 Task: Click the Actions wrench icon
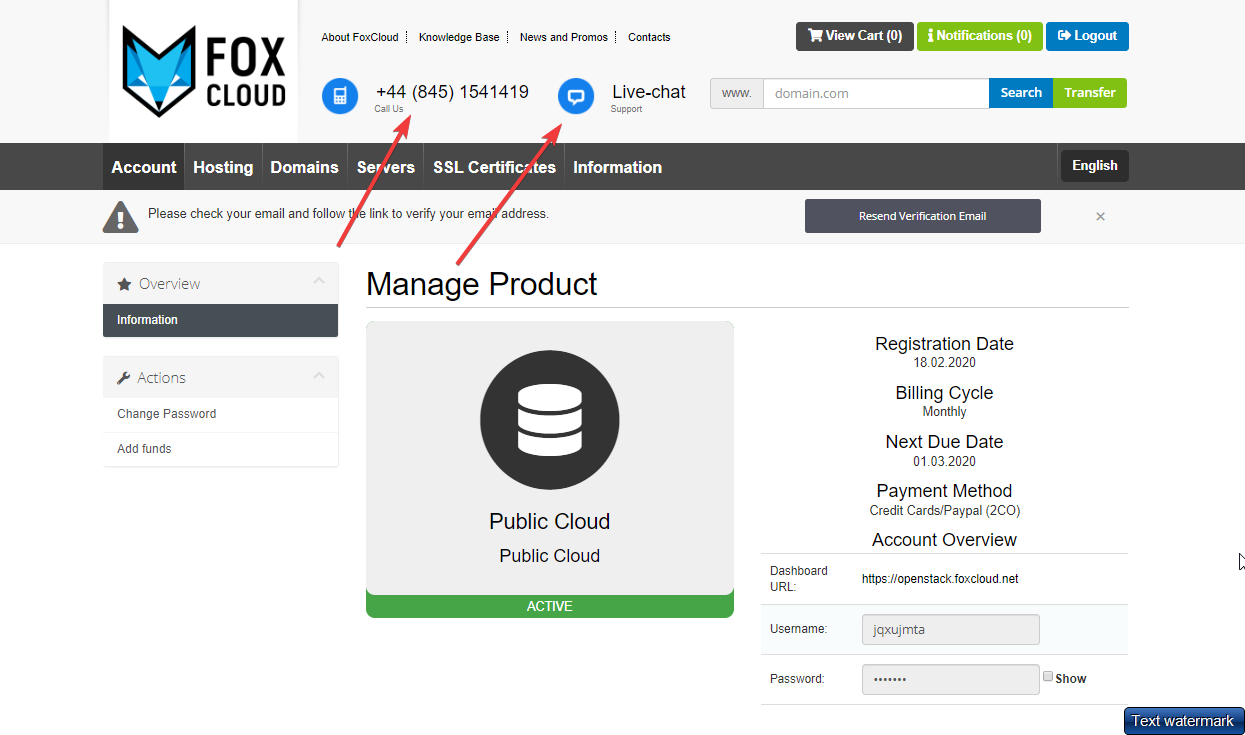coord(124,378)
